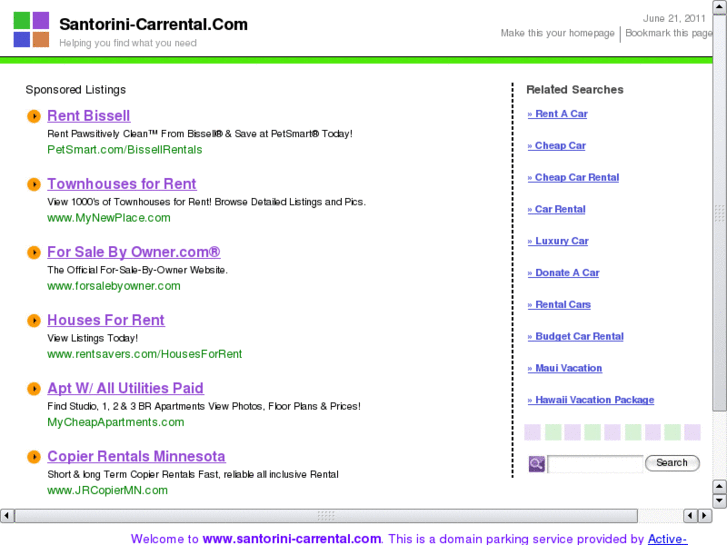
Task: Click the Santorini-Carrental.Com site title
Action: pos(153,25)
